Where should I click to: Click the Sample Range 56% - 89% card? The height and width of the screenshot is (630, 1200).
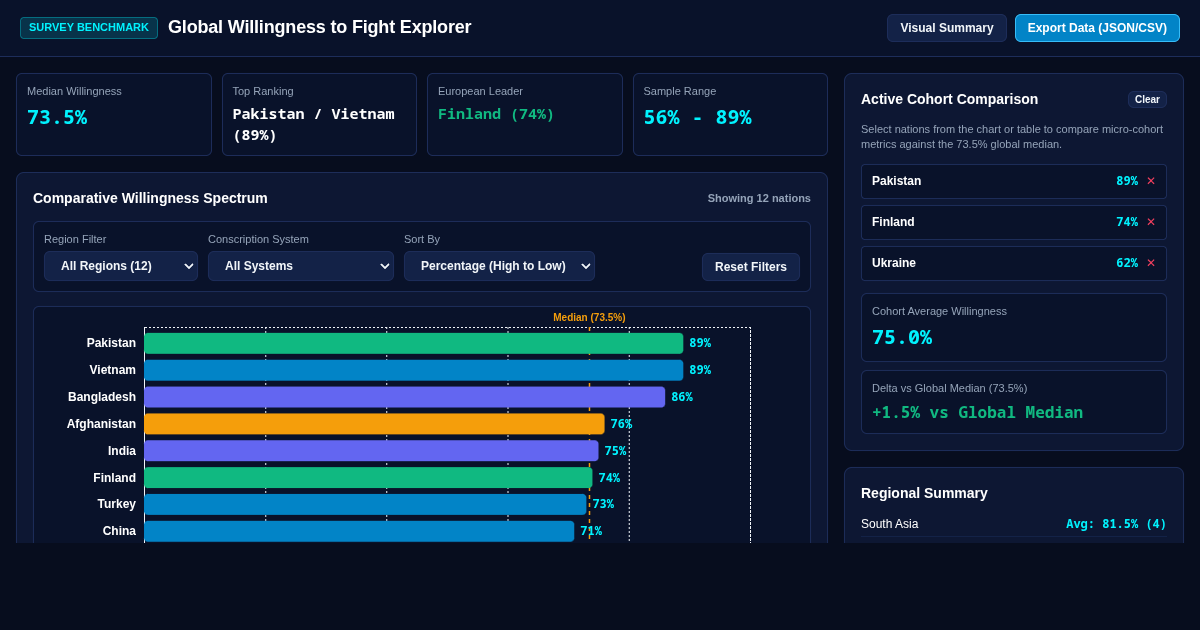pos(730,114)
